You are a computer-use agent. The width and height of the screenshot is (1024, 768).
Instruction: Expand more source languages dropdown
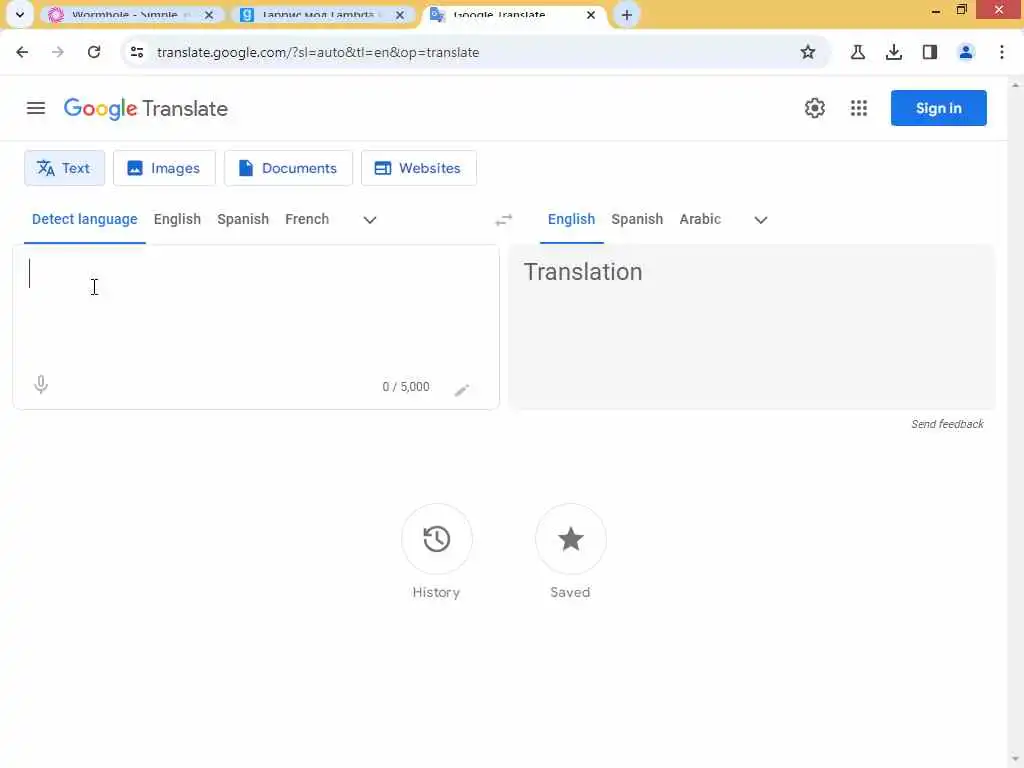click(x=370, y=220)
